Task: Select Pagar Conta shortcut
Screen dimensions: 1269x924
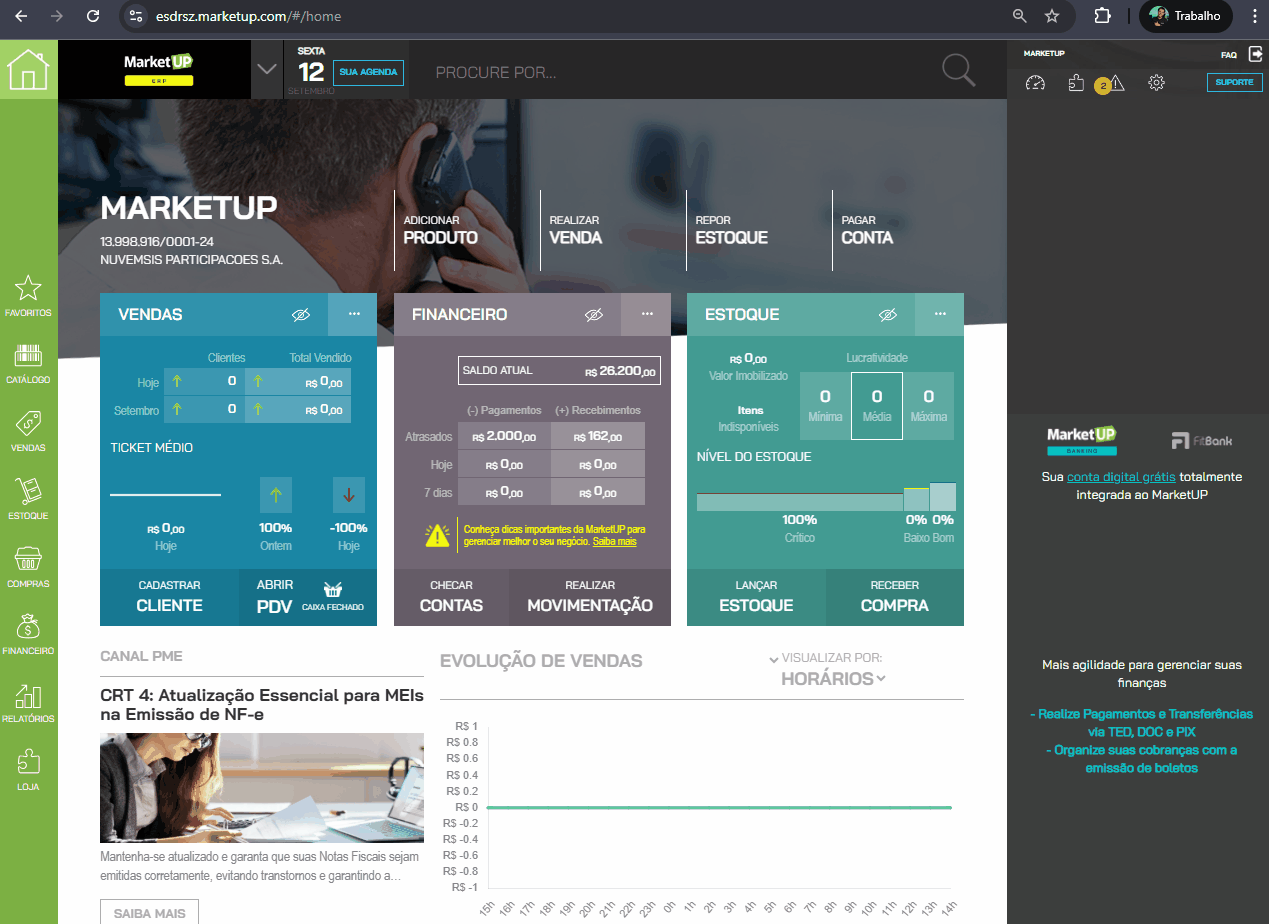Action: 867,230
